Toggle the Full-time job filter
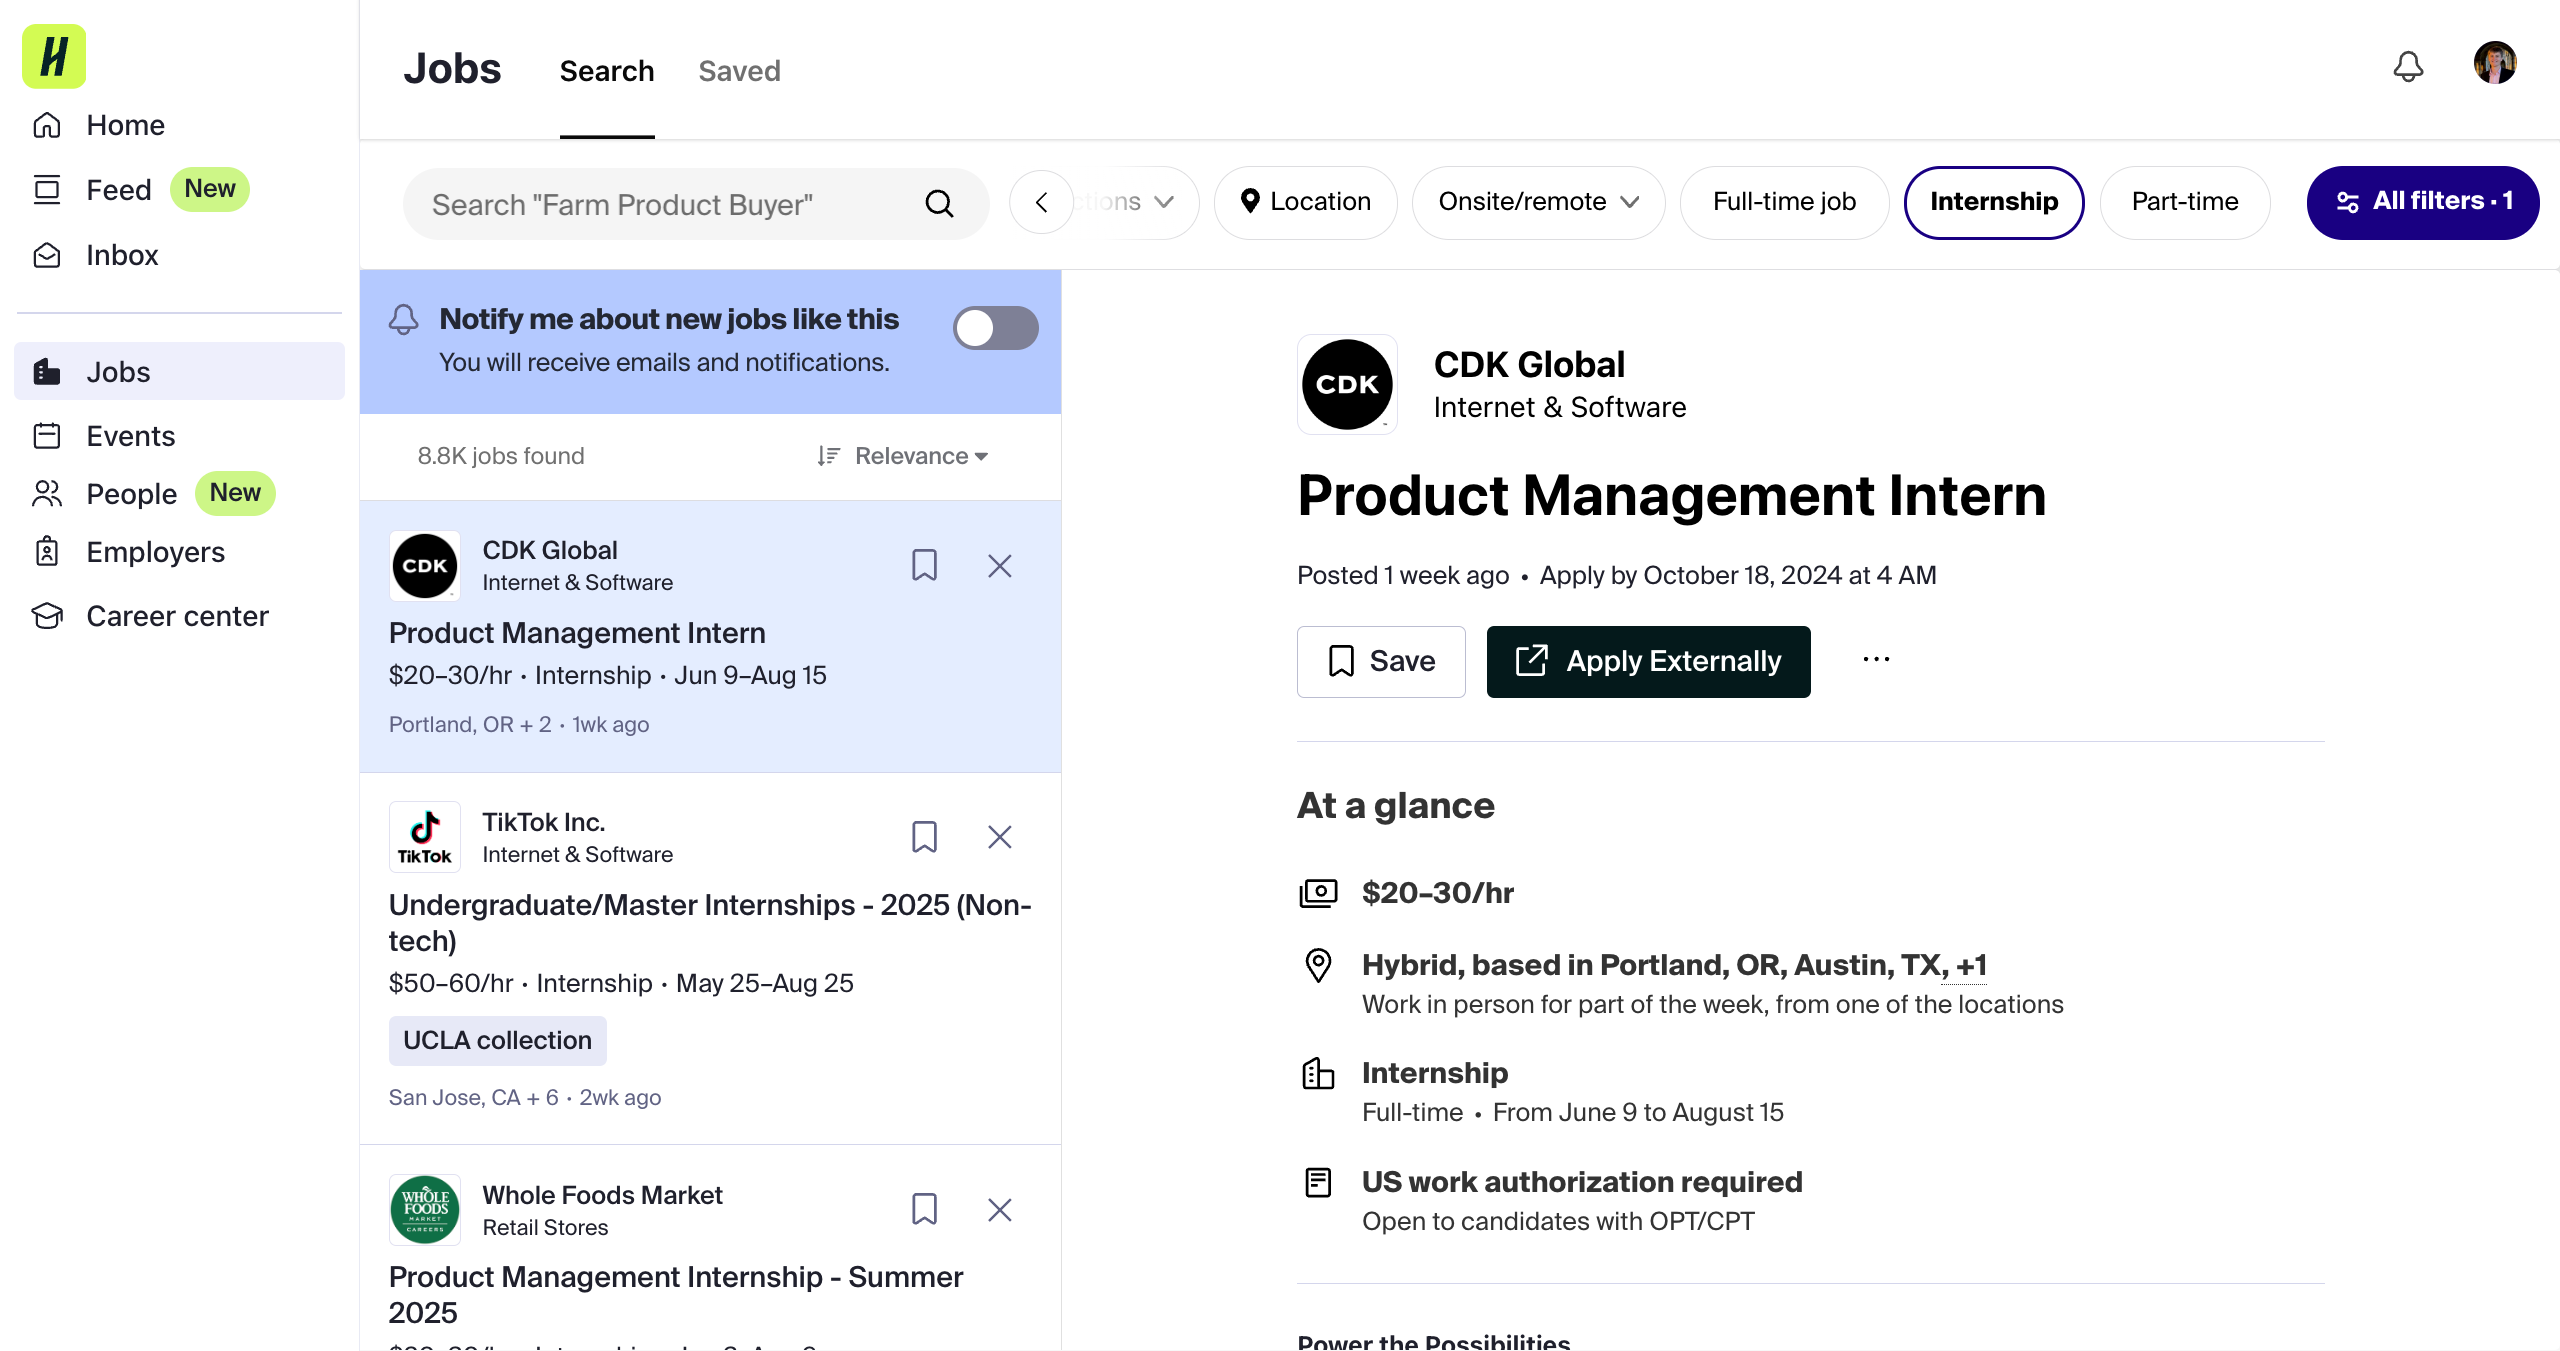 click(1784, 202)
